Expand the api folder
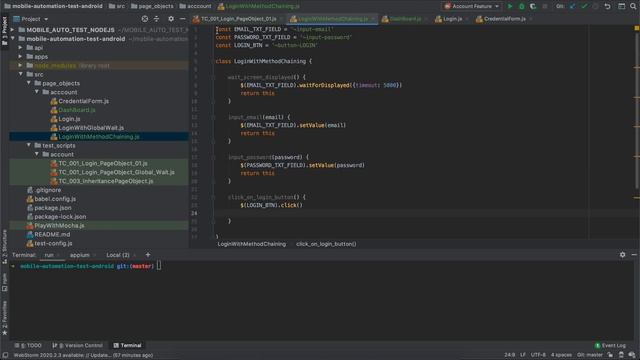Screen dimensions: 640x360 [20, 48]
